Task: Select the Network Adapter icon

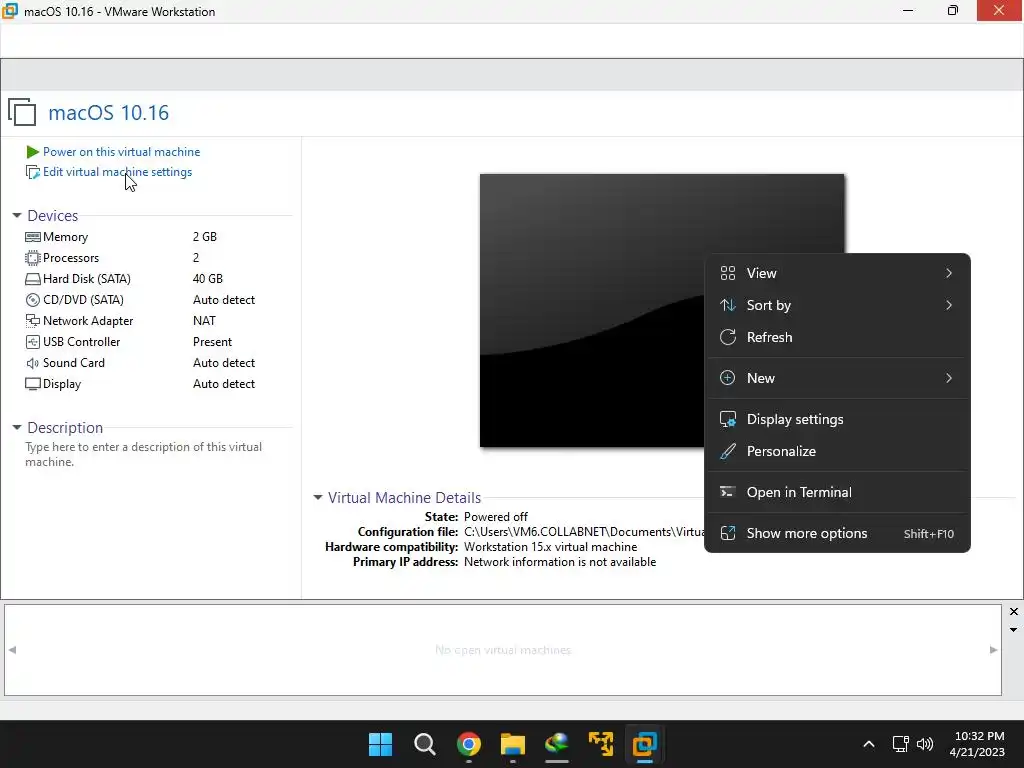Action: pos(33,321)
